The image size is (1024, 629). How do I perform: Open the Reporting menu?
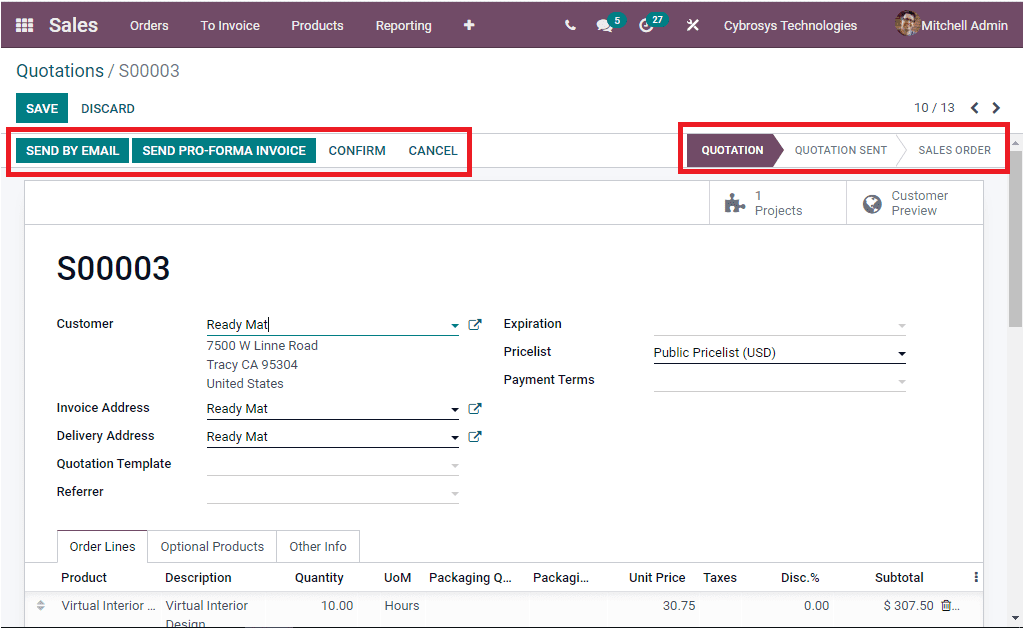(x=403, y=25)
